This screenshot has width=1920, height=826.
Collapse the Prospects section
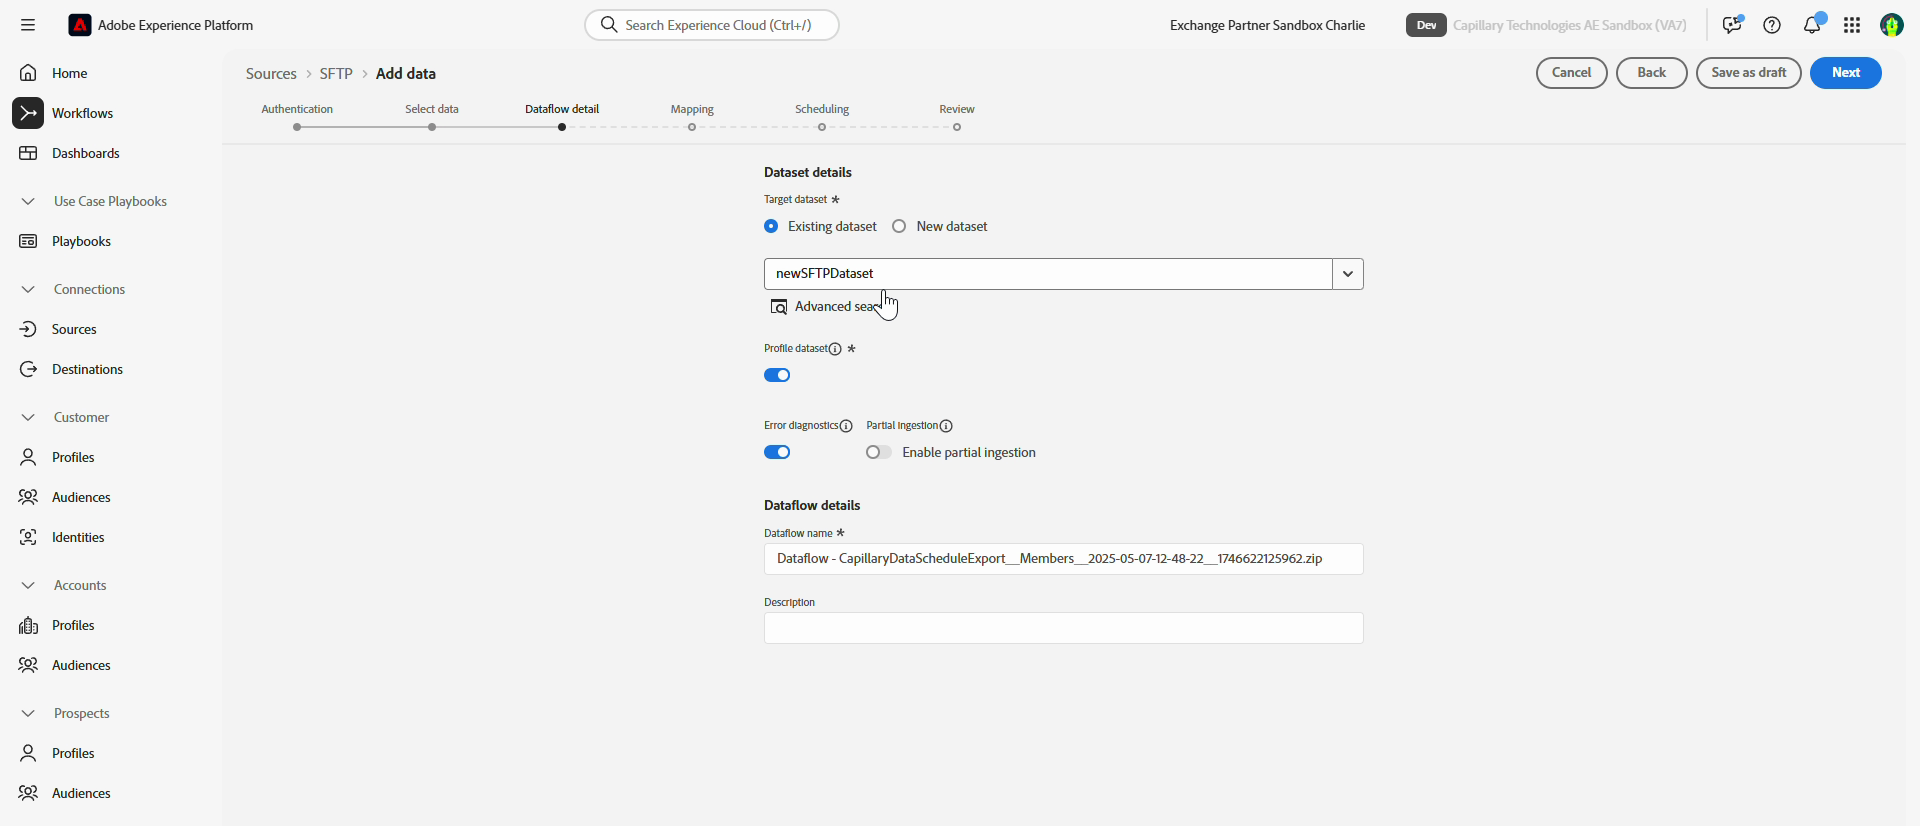28,713
